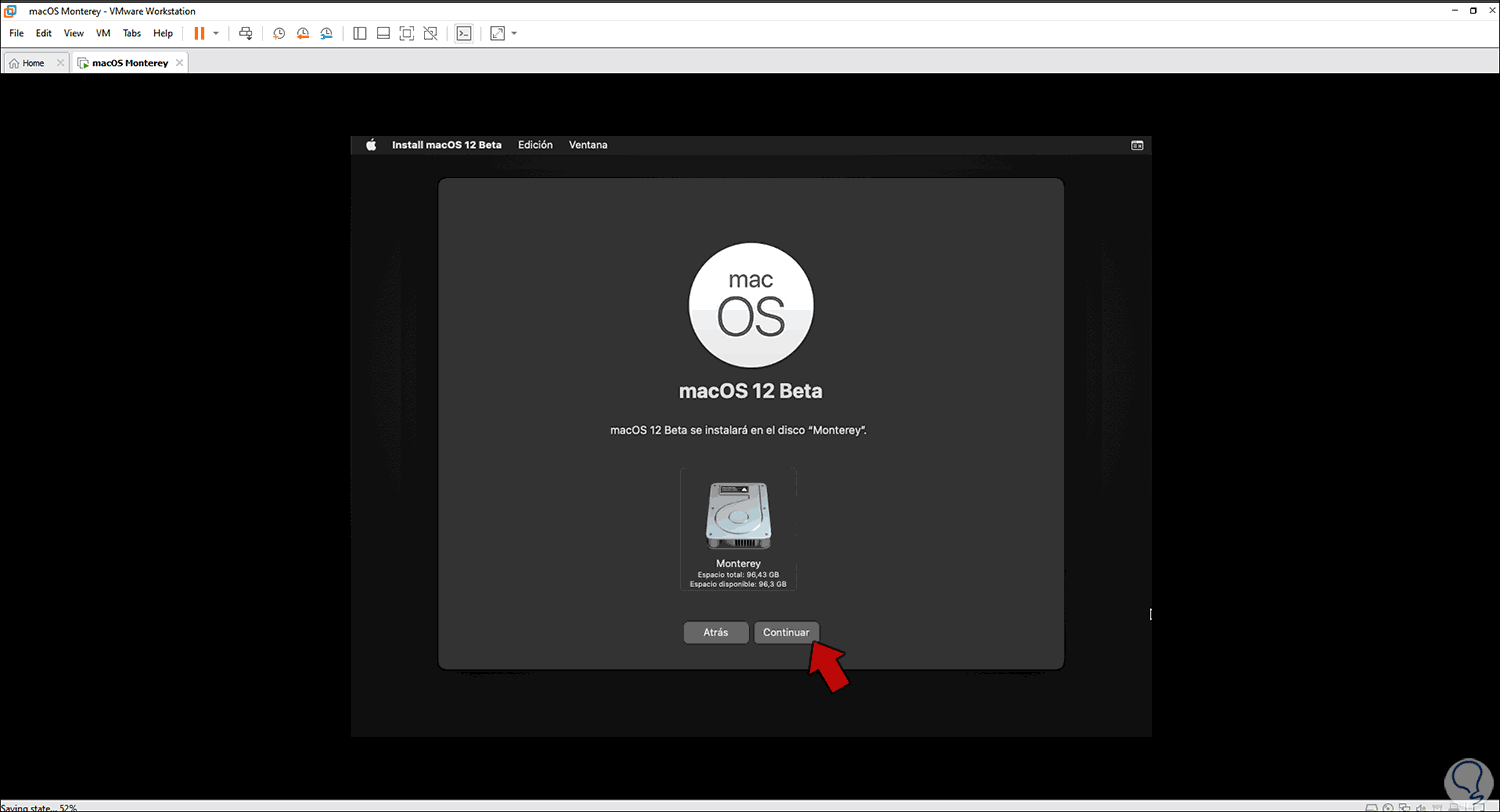Switch to Unity mode icon
The image size is (1500, 812).
point(430,33)
